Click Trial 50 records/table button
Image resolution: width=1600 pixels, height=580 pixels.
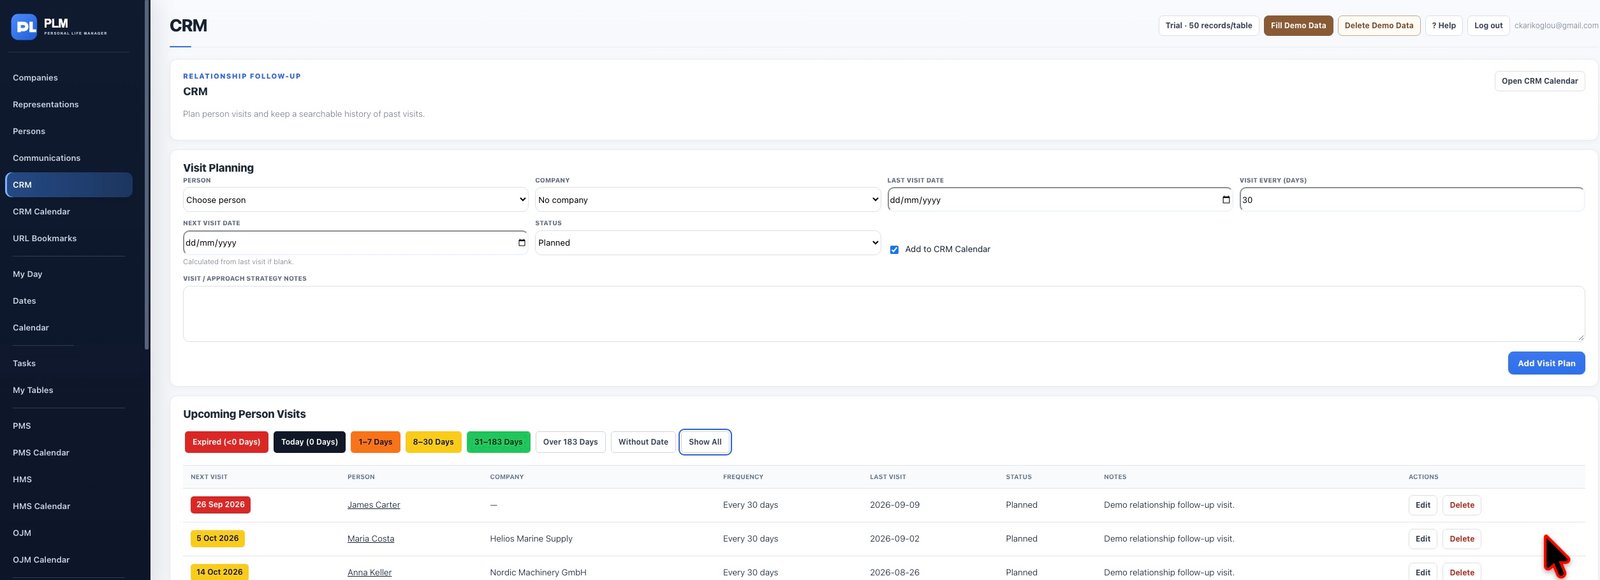coord(1208,26)
